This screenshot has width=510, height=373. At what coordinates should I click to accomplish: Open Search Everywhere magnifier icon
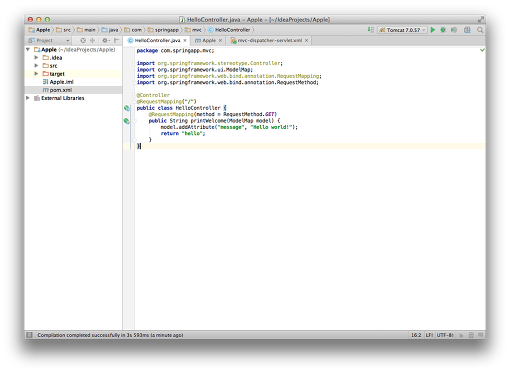click(480, 30)
